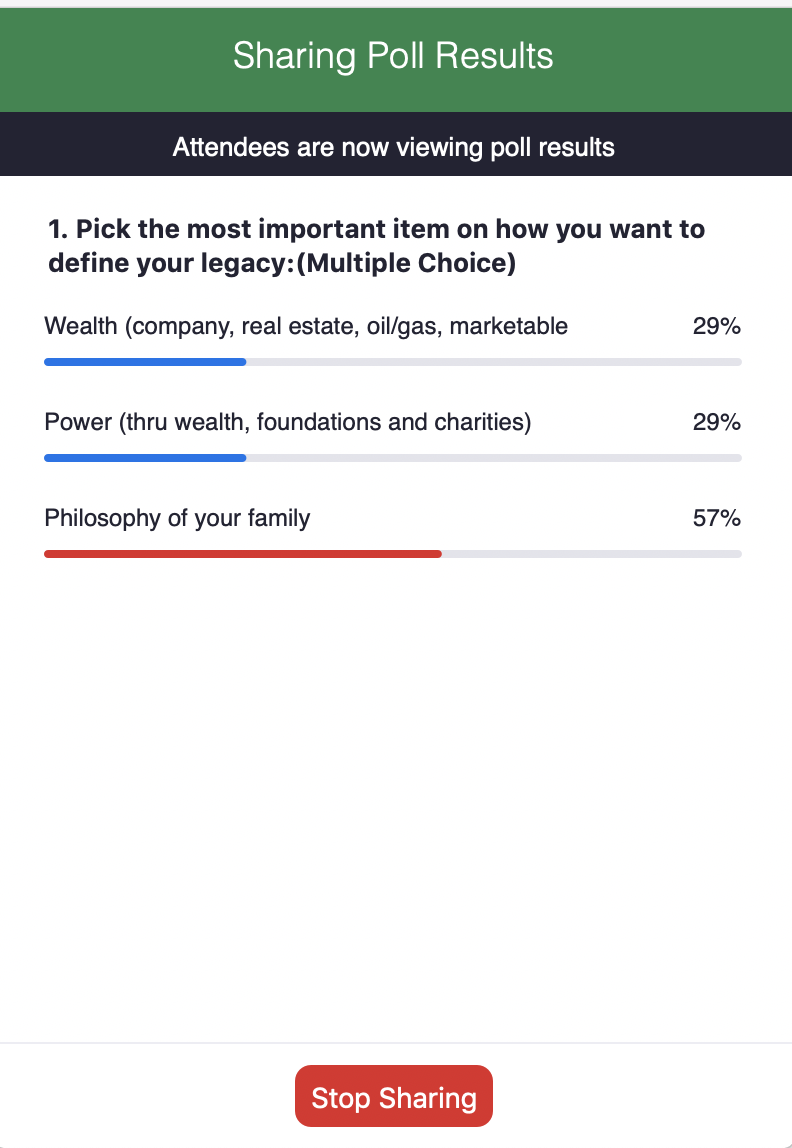
Task: Click the 29% value beside the Power option
Action: click(716, 422)
